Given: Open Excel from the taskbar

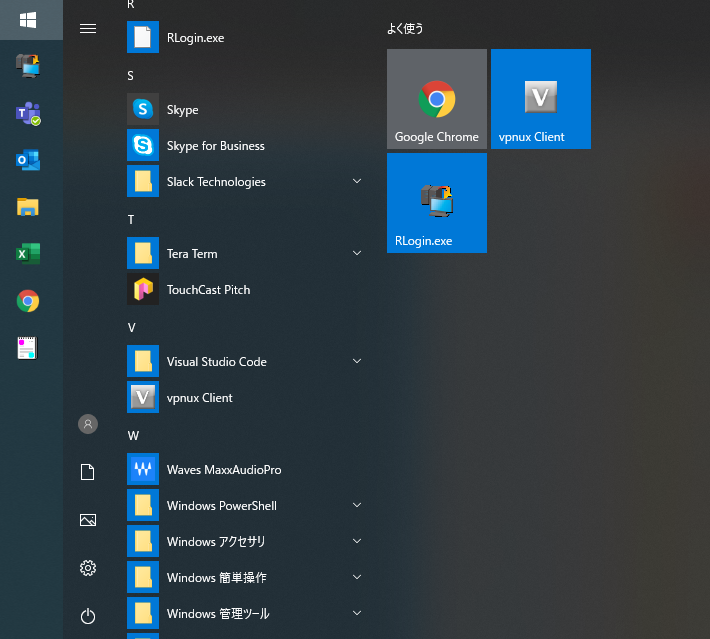Looking at the screenshot, I should [x=28, y=254].
